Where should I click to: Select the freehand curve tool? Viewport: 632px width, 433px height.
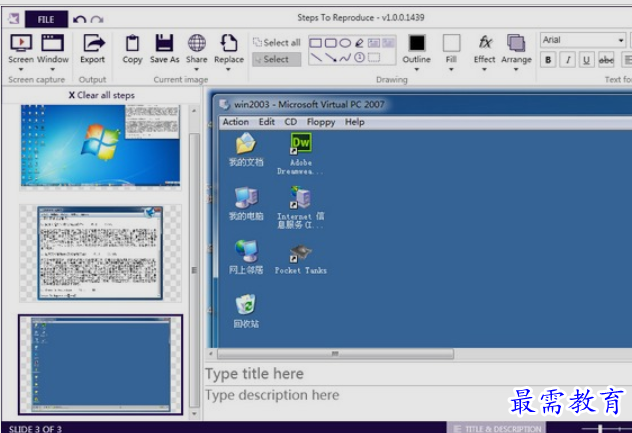tap(345, 58)
